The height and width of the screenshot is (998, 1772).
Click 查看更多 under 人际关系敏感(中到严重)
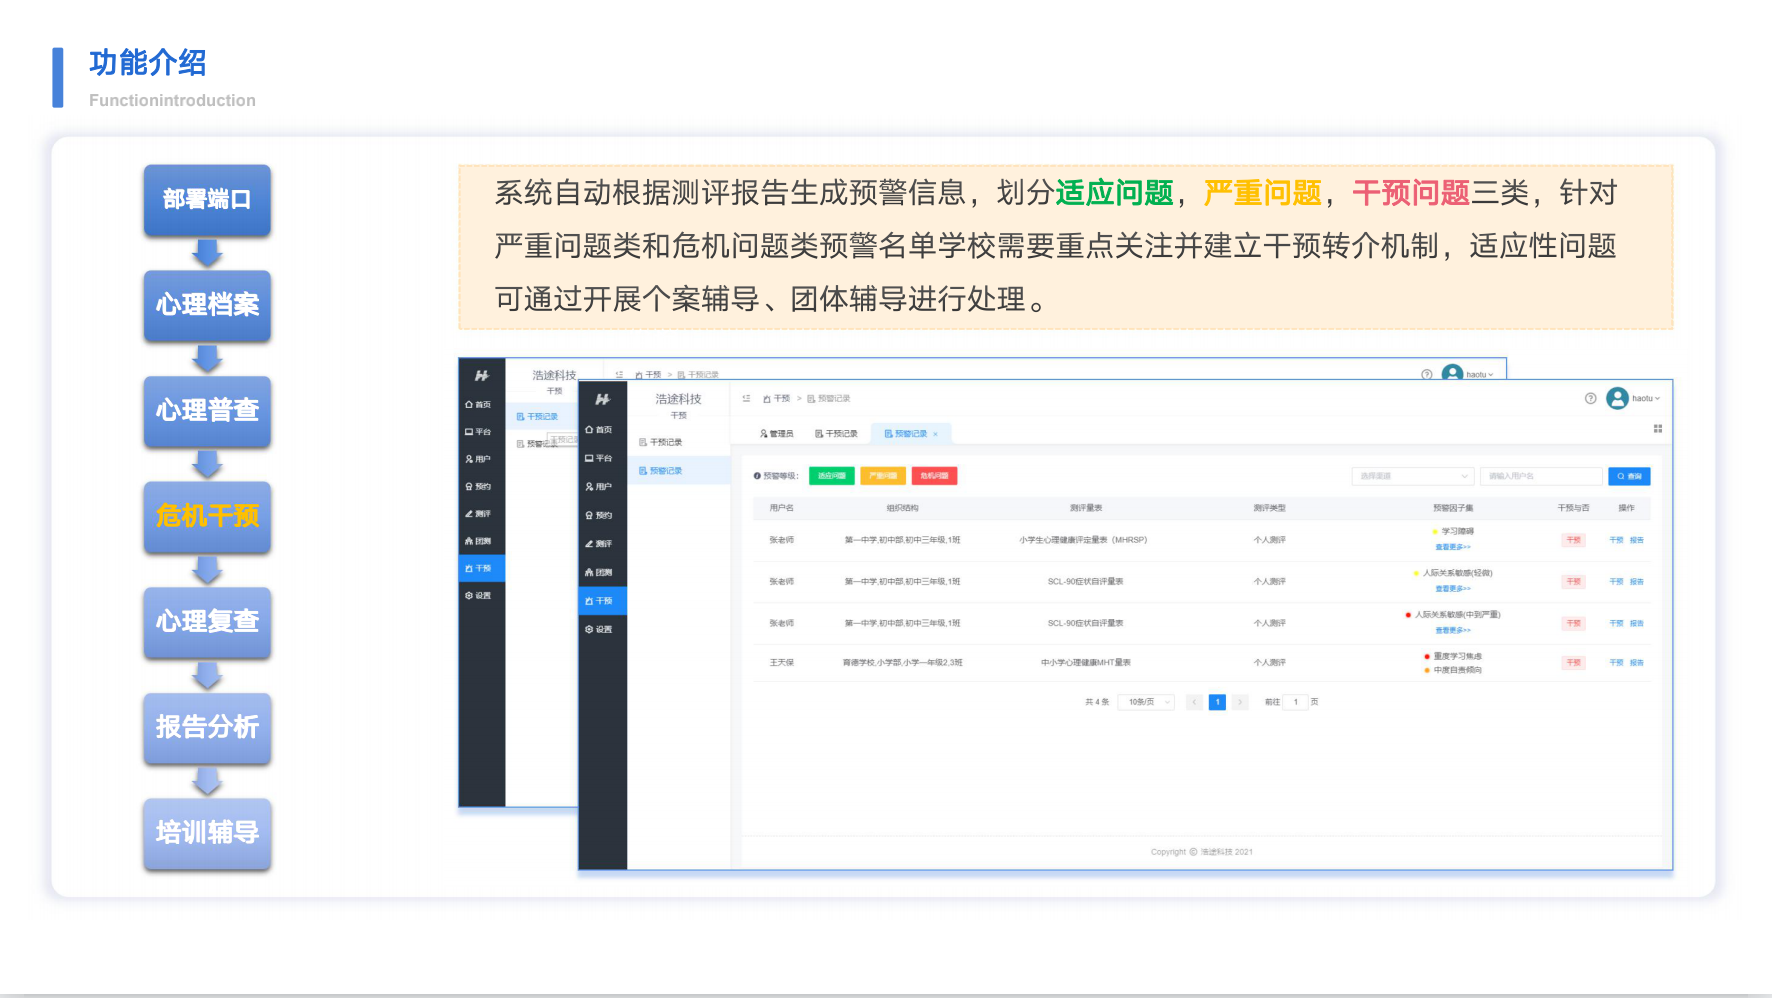[1453, 630]
